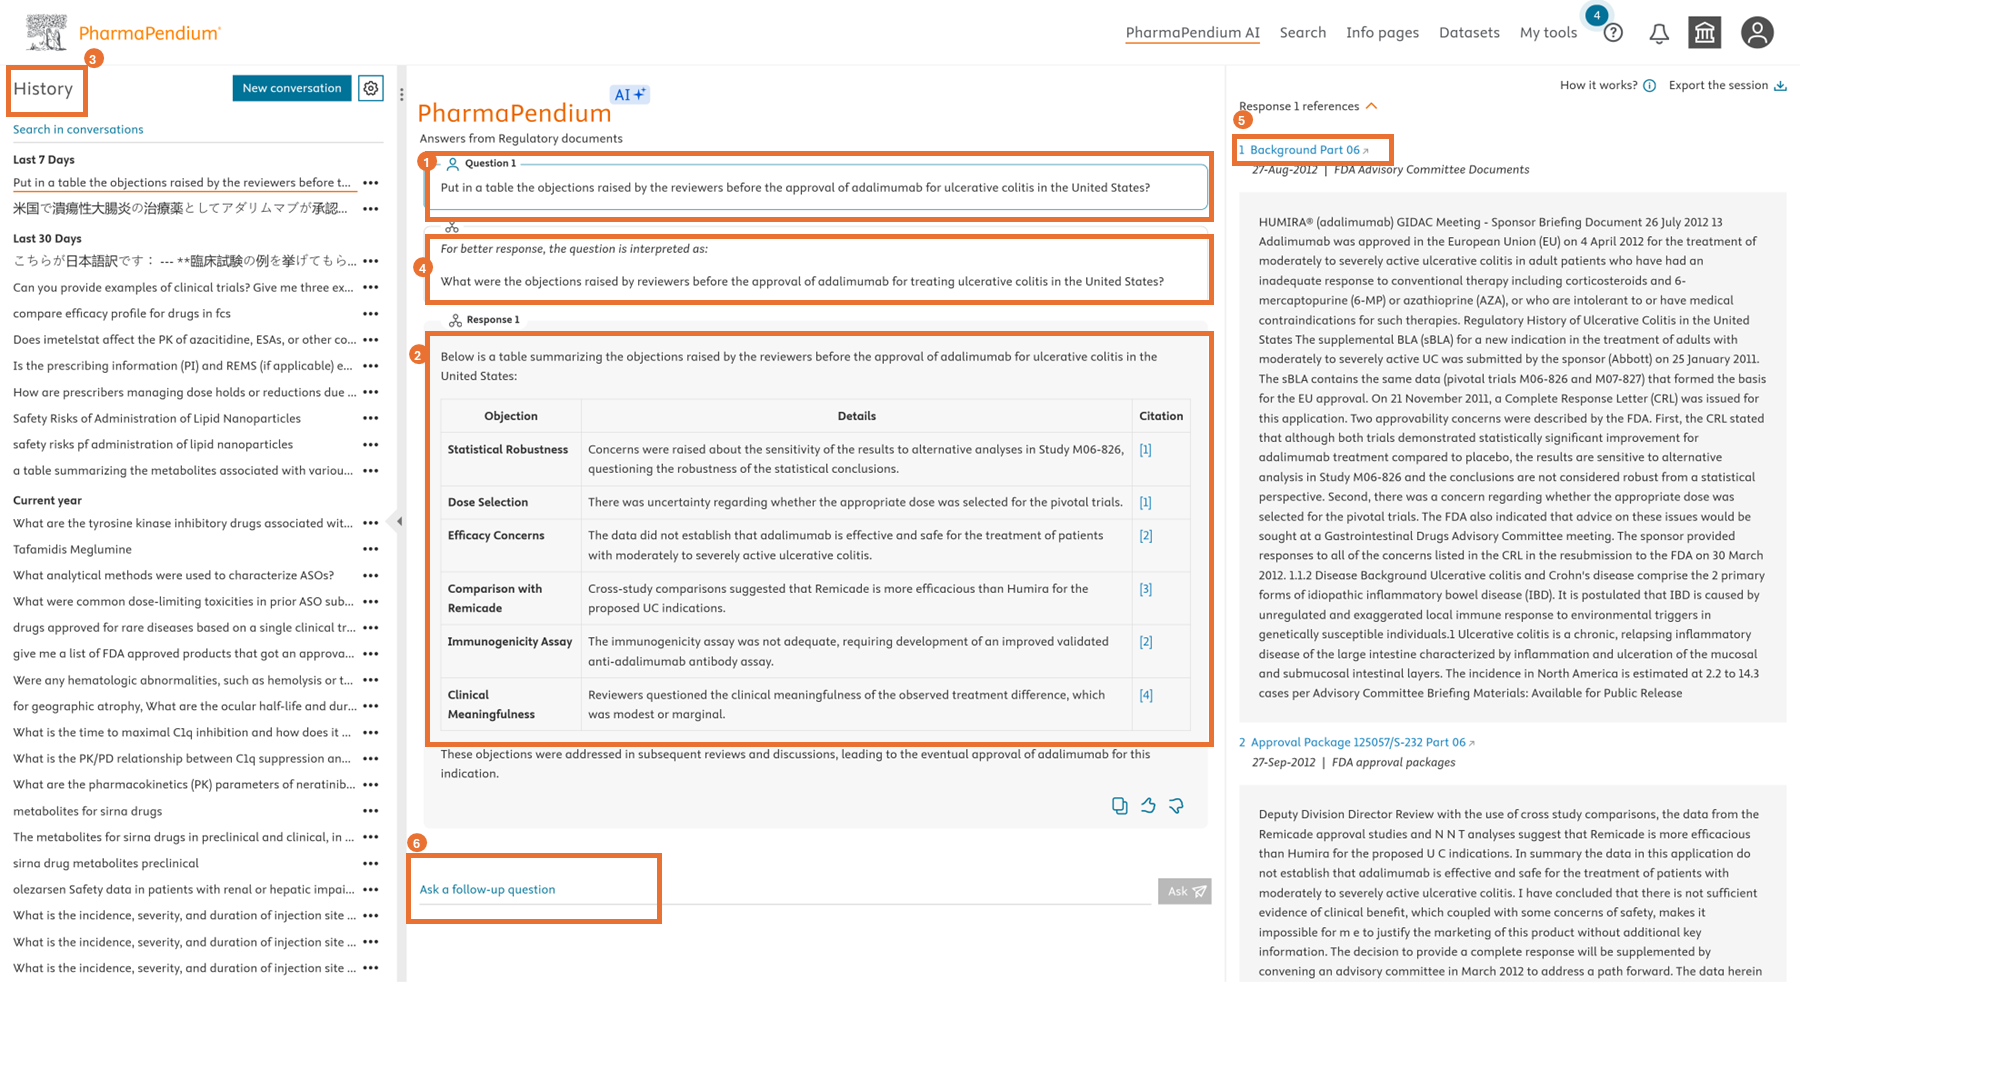Click the Question 1 text box
This screenshot has width=2000, height=1091.
coord(818,187)
